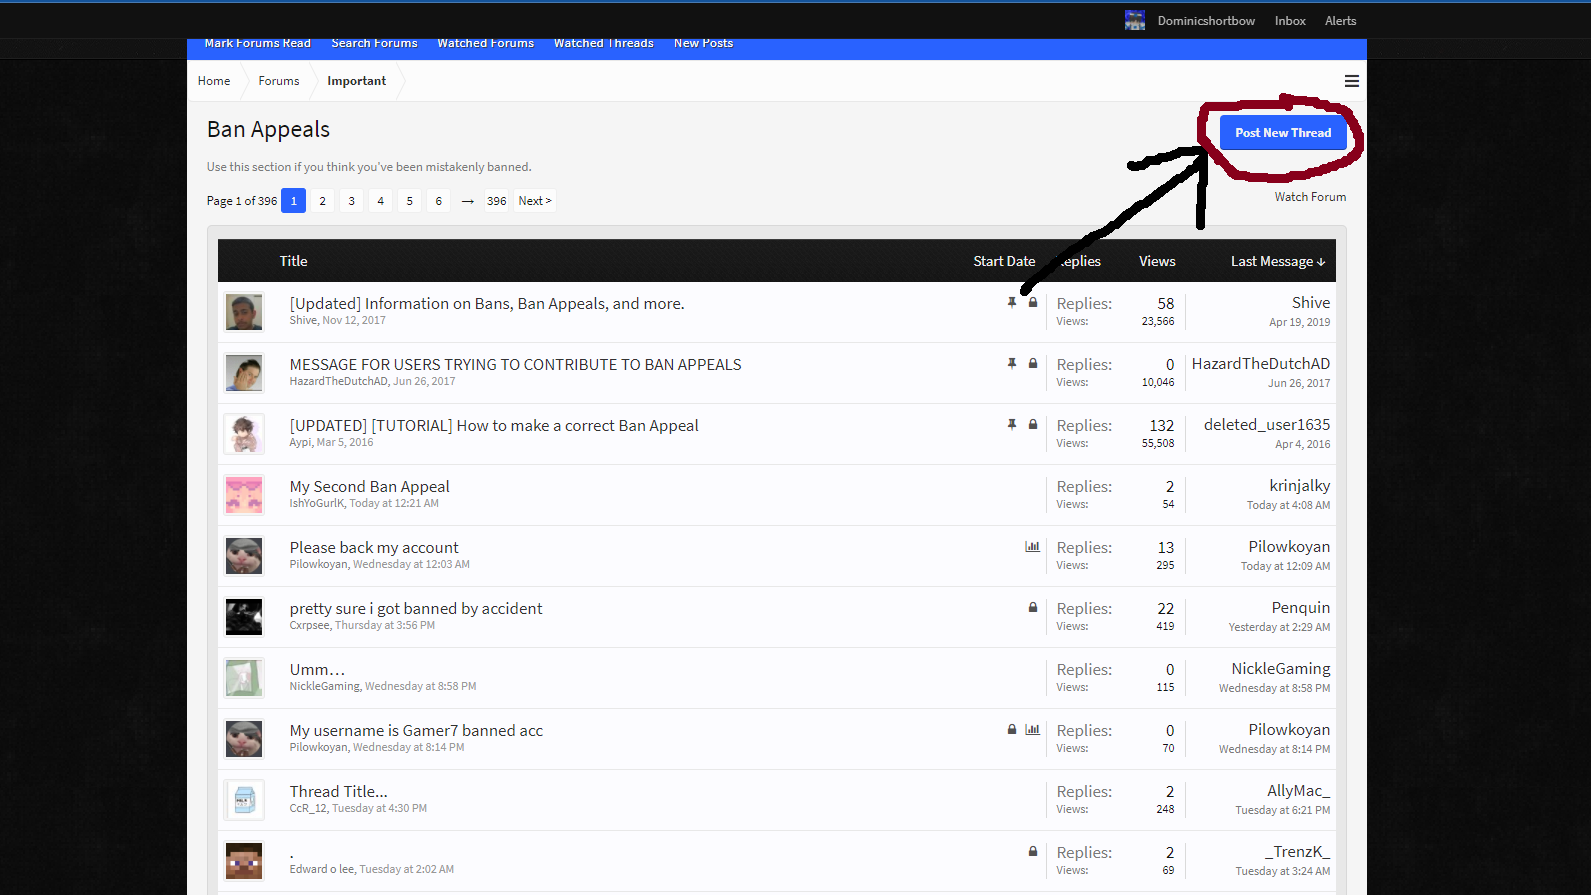Open last poster deleted_user1635's profile
Screen dimensions: 1591x895
coord(1267,425)
